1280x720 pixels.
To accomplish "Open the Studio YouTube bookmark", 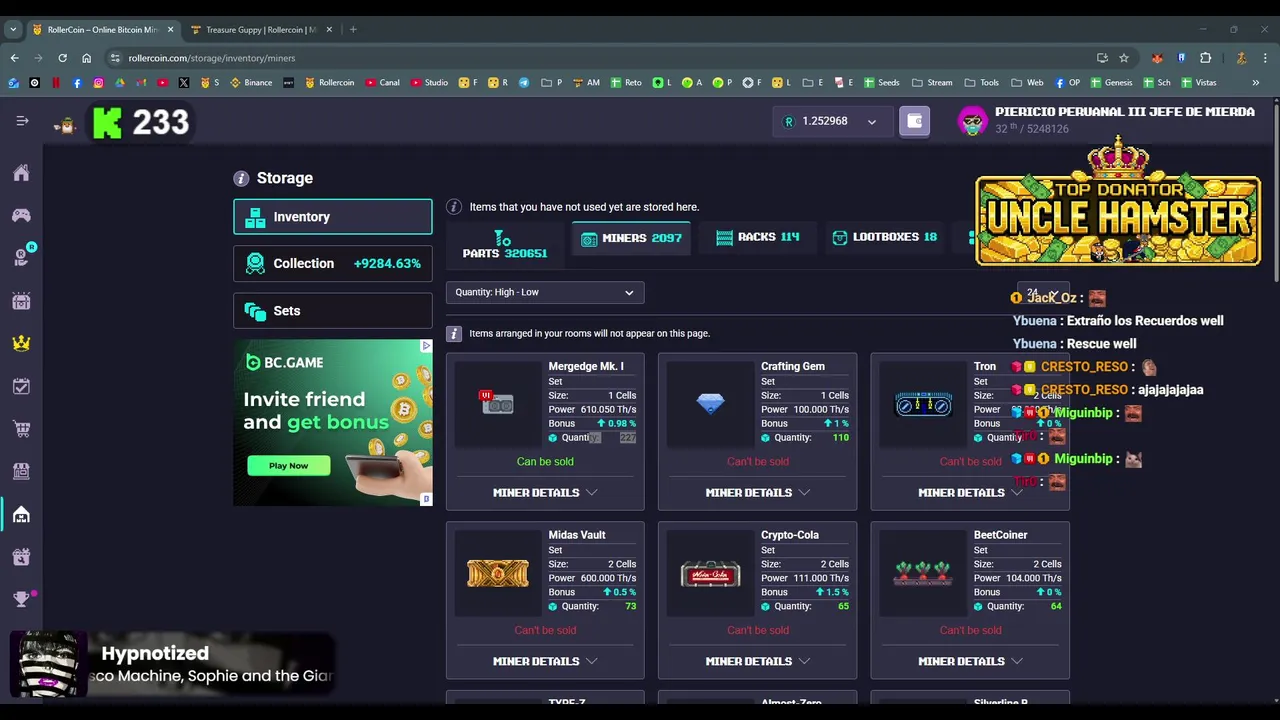I will [429, 83].
